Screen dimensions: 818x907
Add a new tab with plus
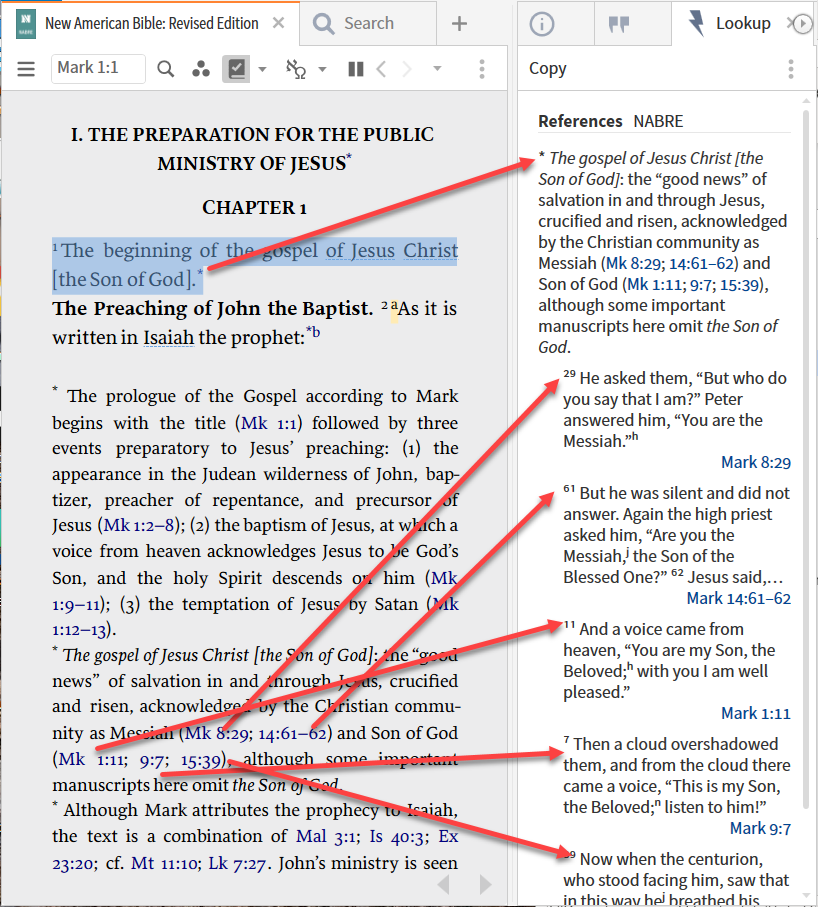[459, 24]
